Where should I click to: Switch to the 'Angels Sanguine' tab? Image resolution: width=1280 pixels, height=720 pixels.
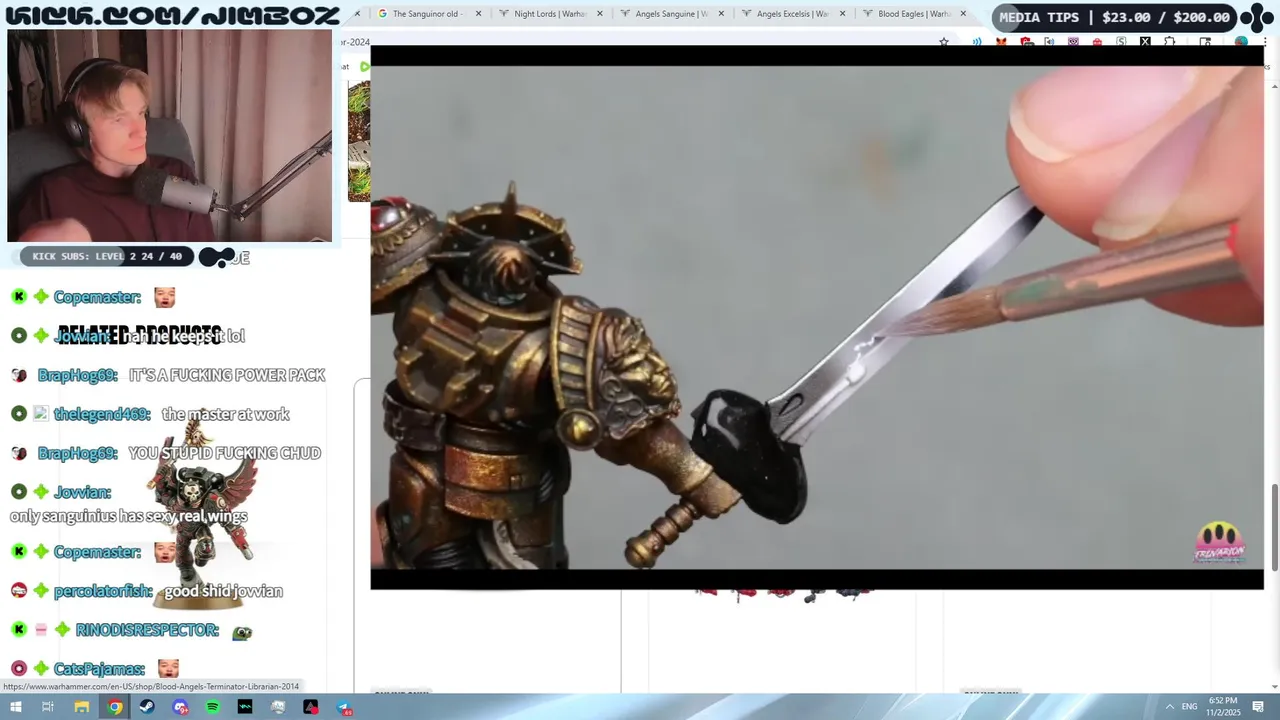coord(672,14)
